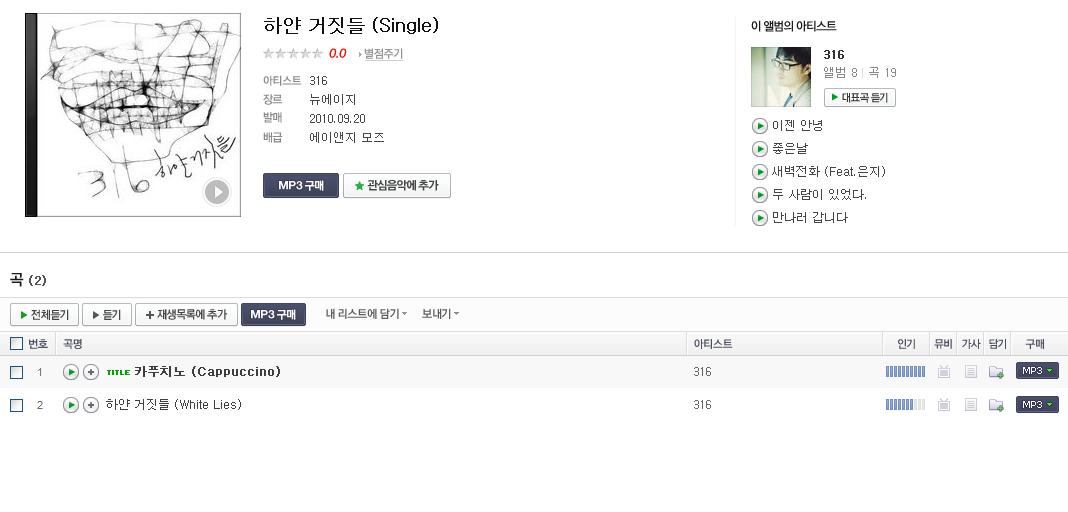Image resolution: width=1068 pixels, height=512 pixels.
Task: Click 관심음악에 추가 button
Action: click(396, 185)
